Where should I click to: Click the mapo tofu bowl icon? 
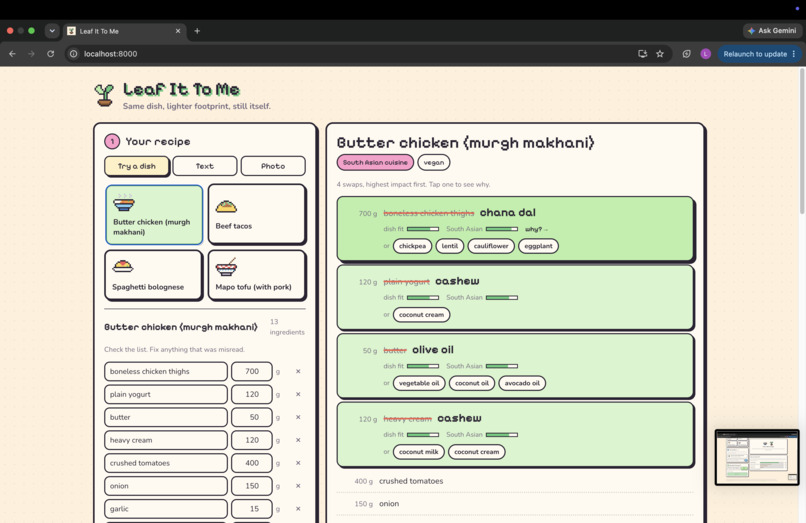click(226, 267)
